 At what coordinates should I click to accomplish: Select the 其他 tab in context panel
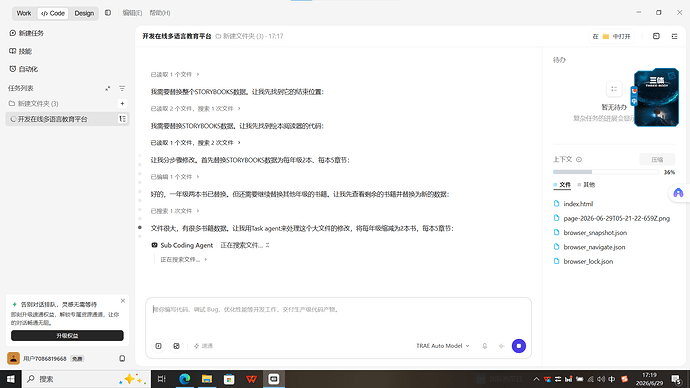click(586, 185)
